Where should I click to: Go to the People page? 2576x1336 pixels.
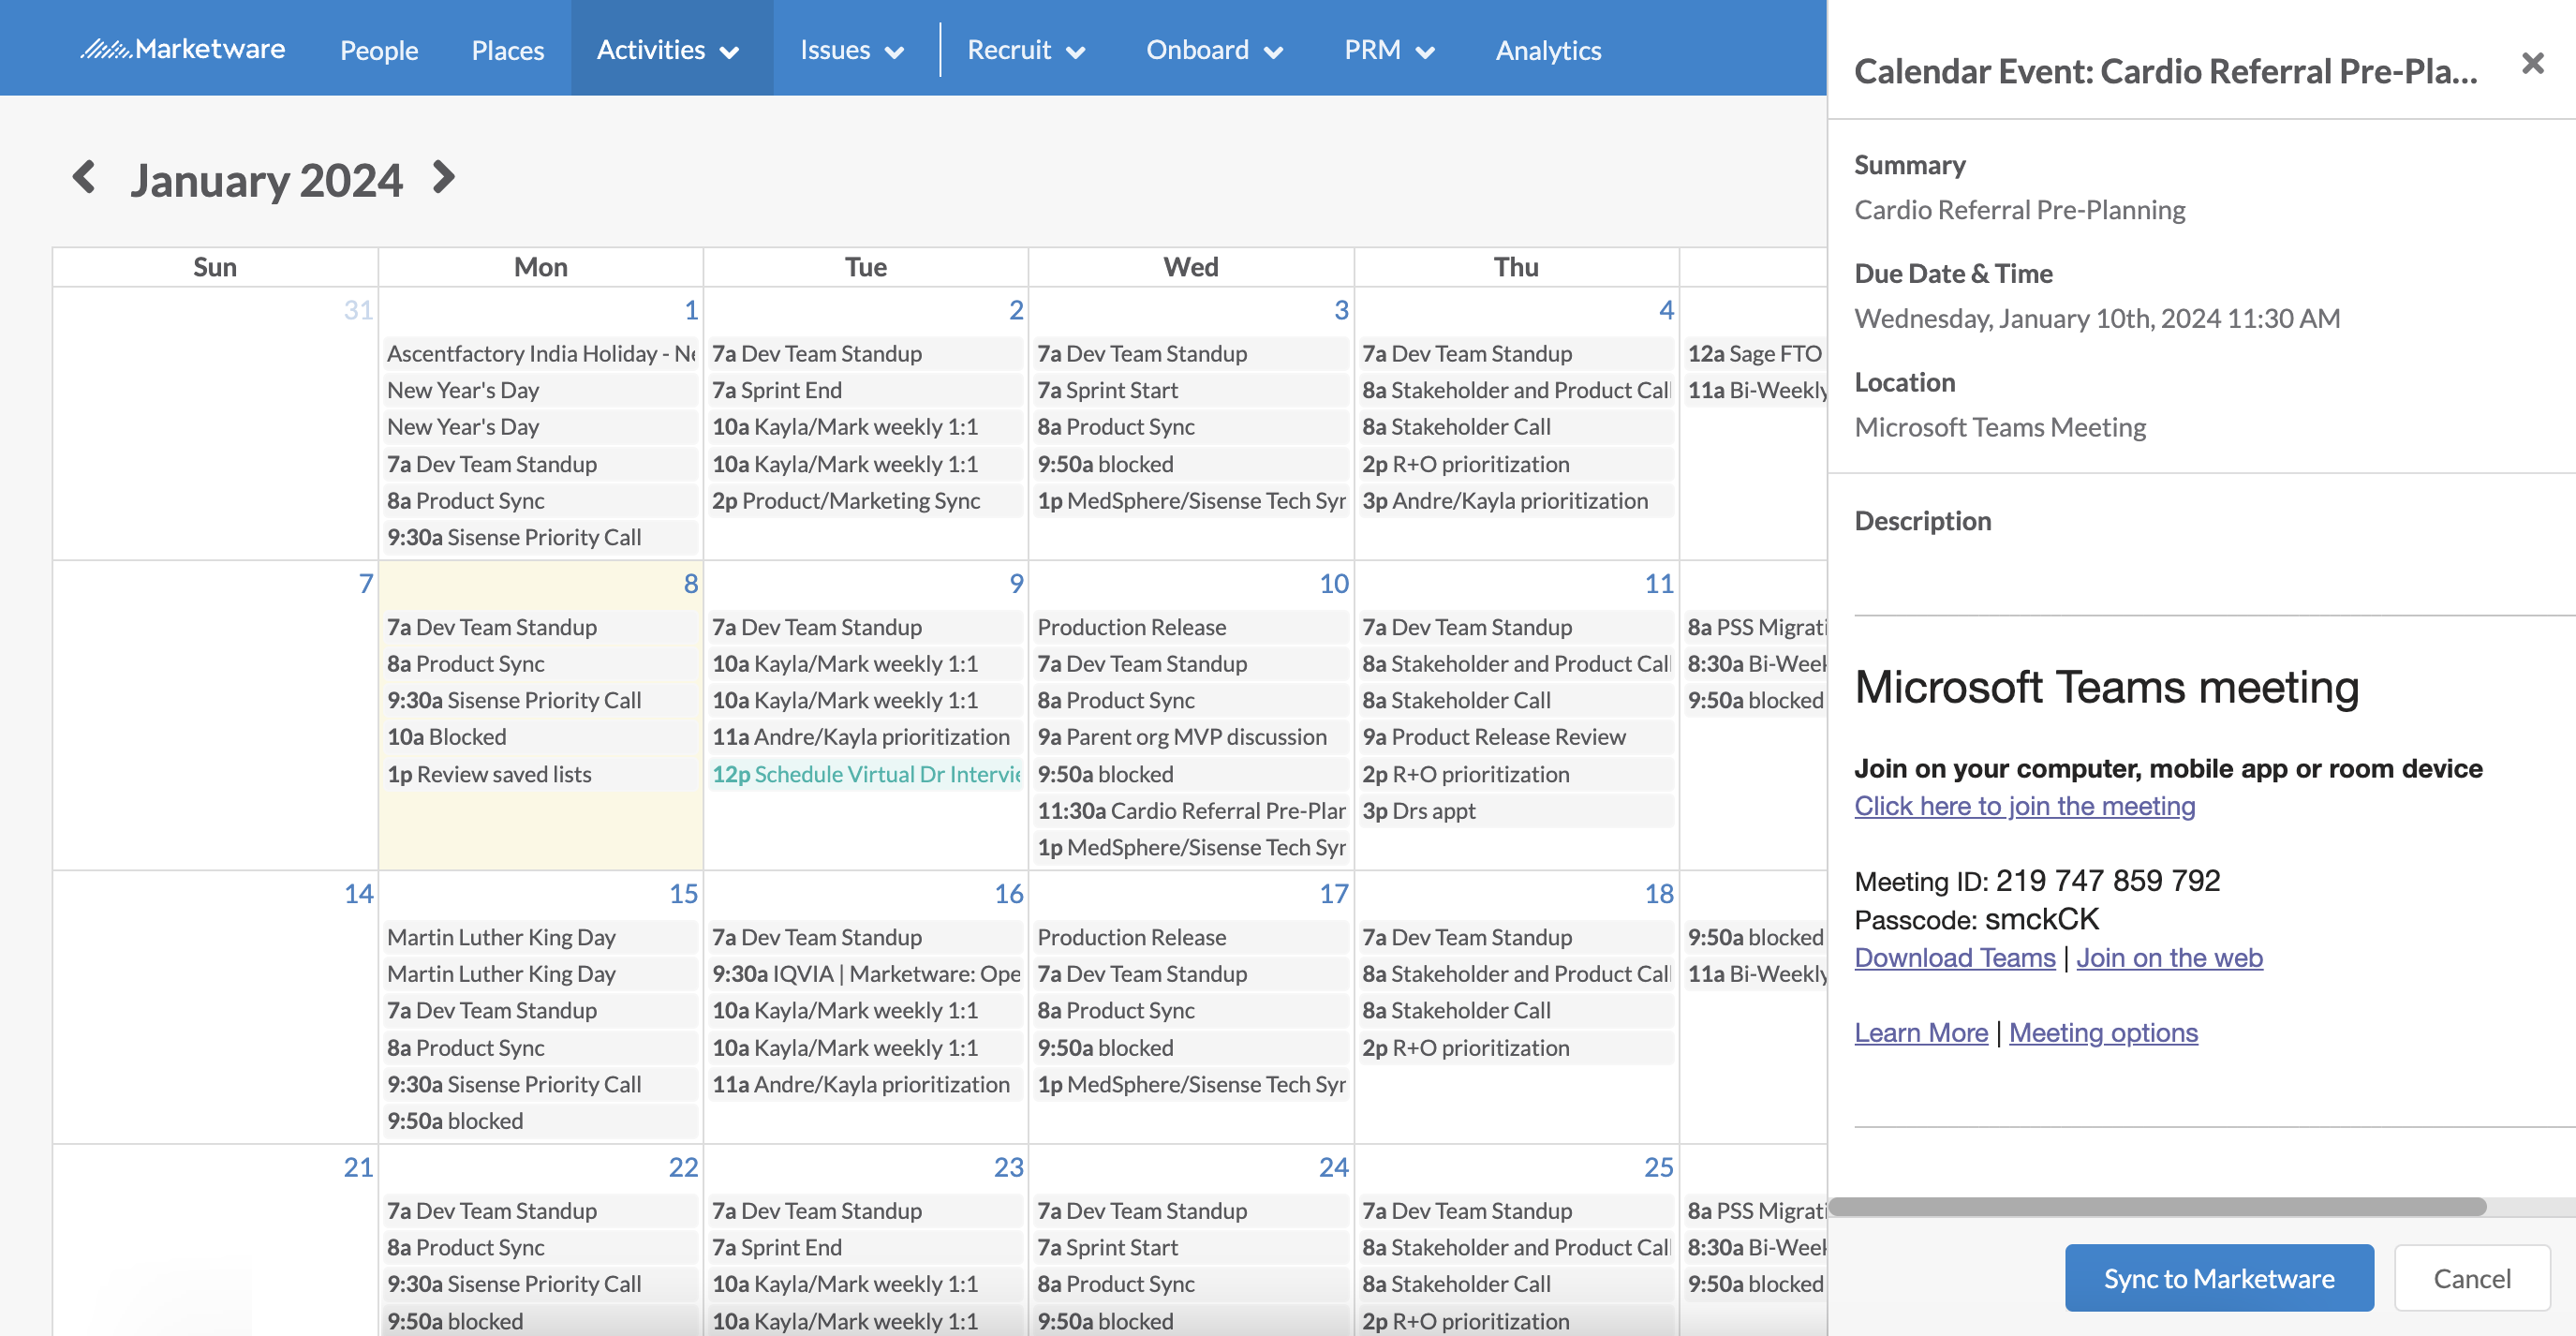coord(379,50)
